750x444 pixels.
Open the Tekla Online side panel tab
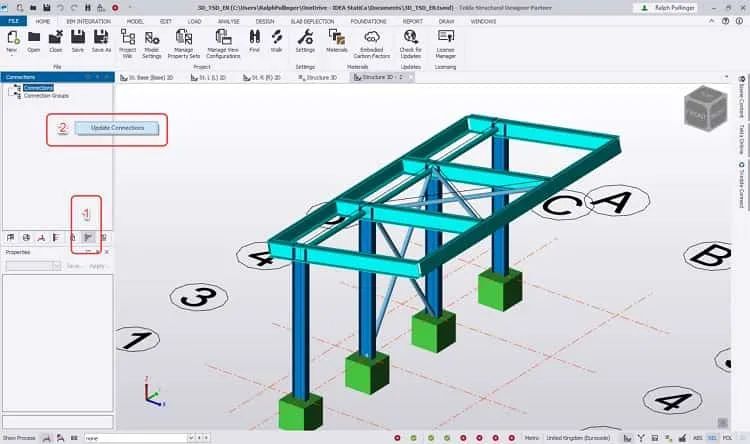point(741,139)
